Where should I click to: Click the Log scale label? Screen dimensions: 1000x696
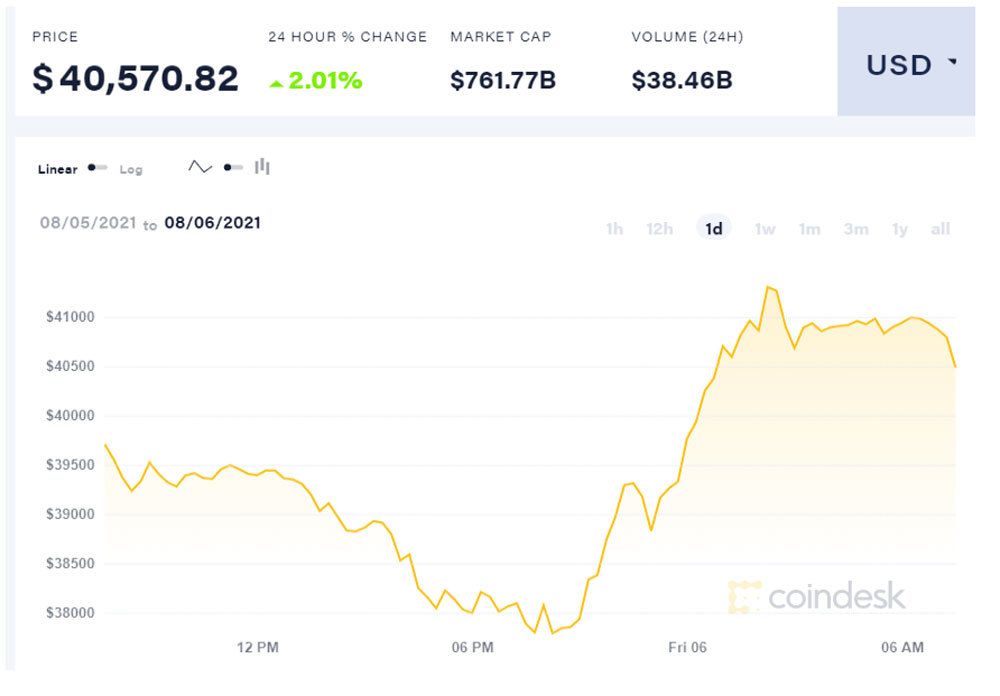(x=131, y=170)
